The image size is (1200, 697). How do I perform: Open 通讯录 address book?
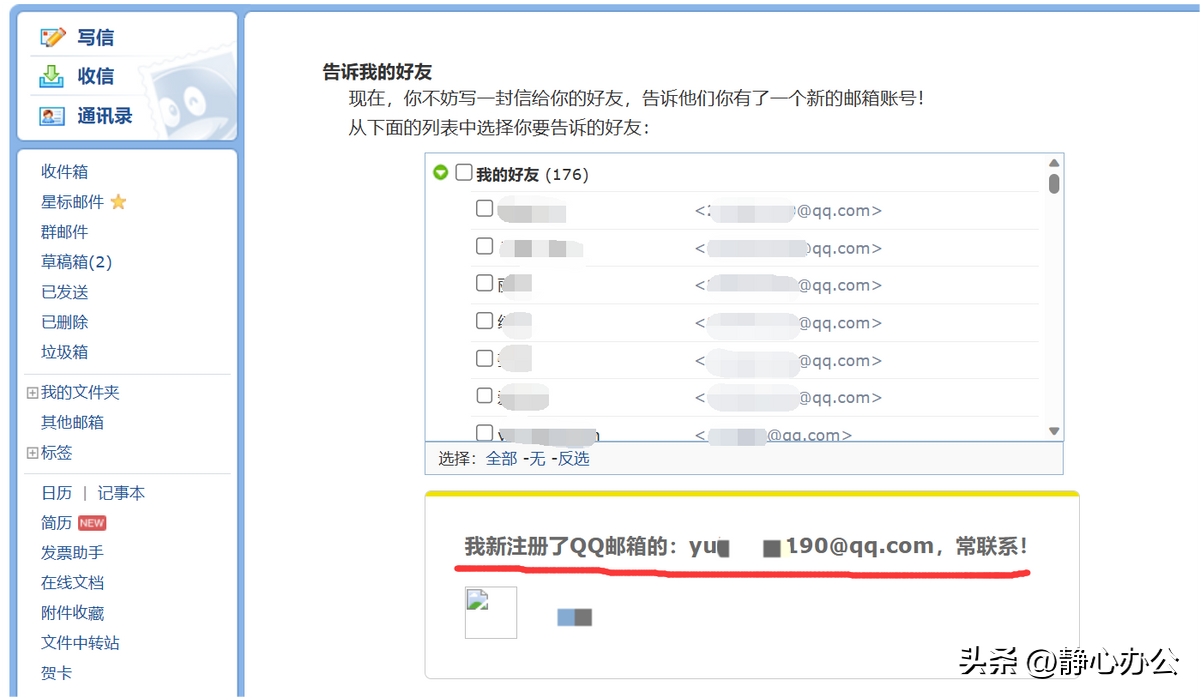click(x=105, y=116)
